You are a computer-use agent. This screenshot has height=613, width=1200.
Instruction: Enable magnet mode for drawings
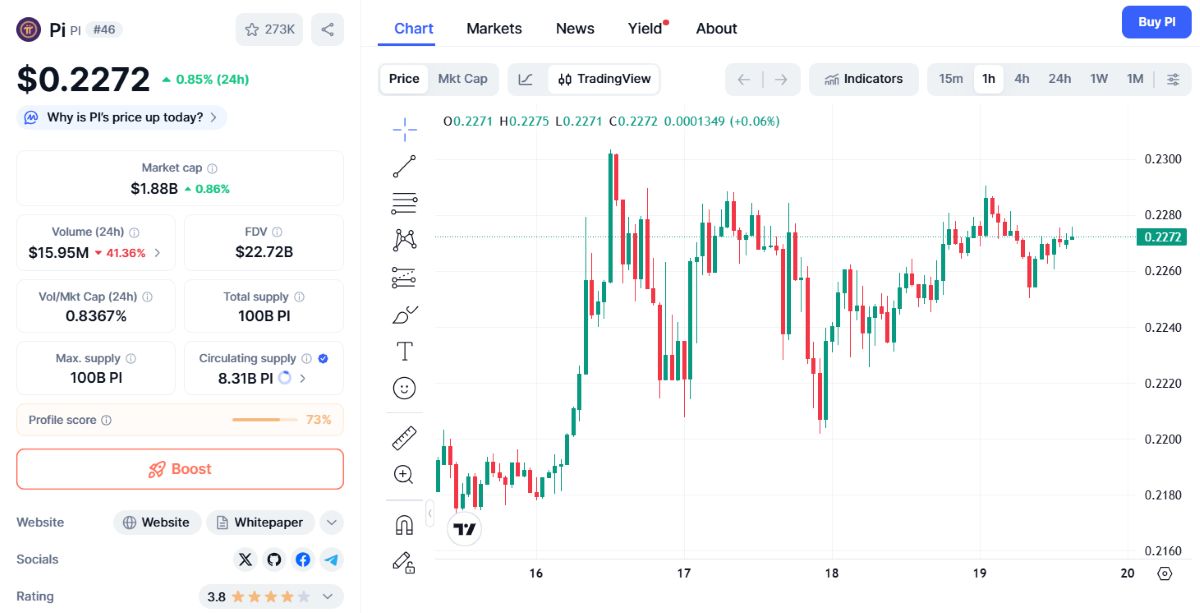(x=404, y=525)
